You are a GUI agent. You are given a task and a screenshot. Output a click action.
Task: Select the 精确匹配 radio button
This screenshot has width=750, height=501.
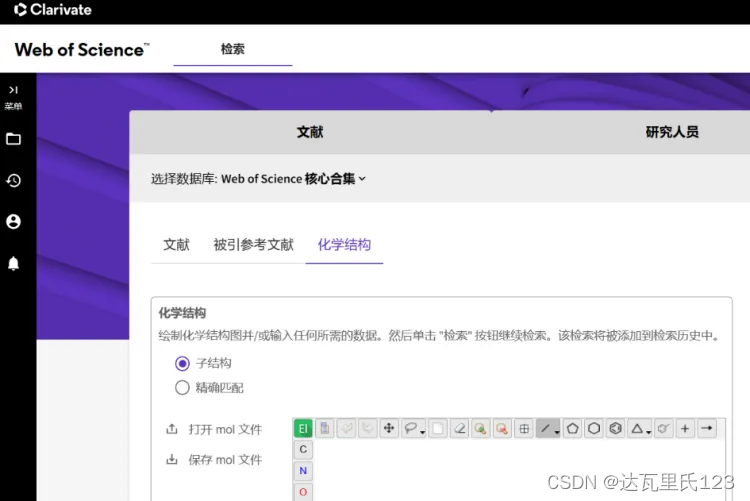click(182, 388)
